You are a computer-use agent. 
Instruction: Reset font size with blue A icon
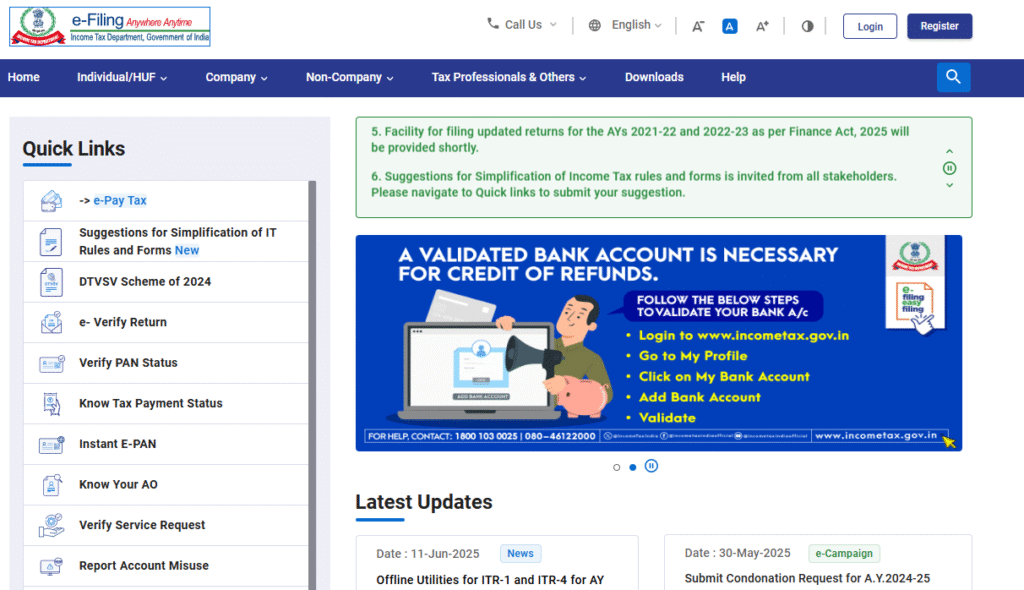[729, 26]
